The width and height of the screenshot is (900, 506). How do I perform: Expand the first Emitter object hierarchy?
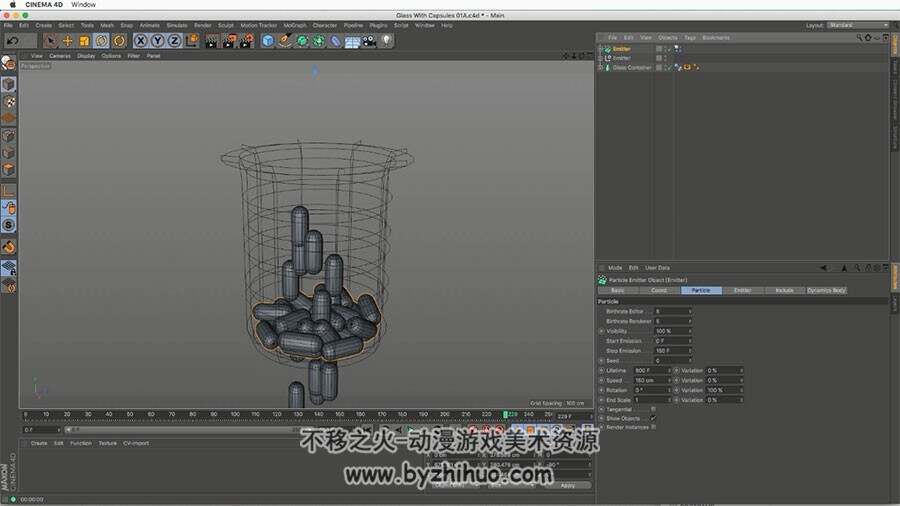click(x=600, y=49)
